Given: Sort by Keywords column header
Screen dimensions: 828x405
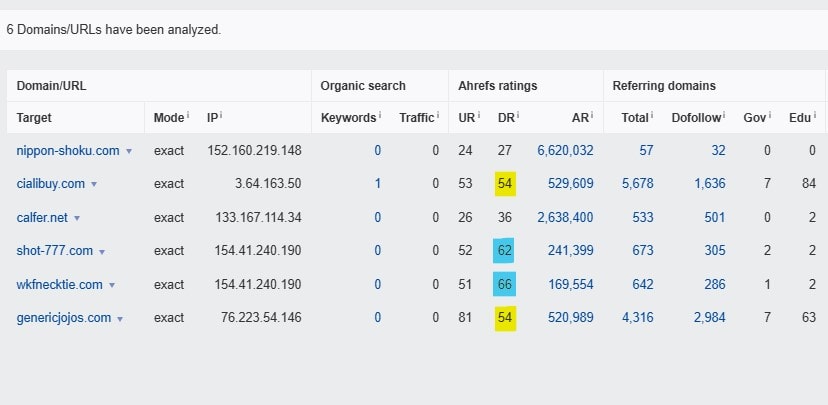Looking at the screenshot, I should coord(348,118).
